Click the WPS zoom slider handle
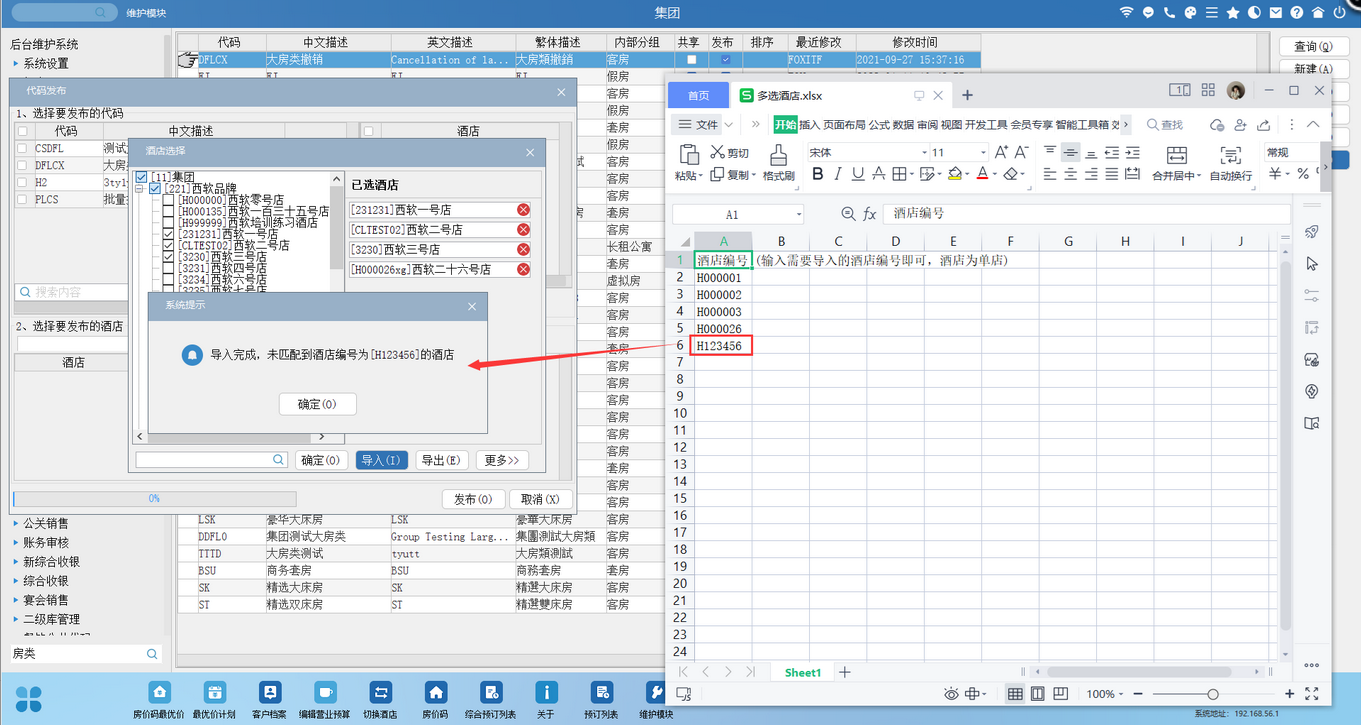Screen dimensions: 1361x725 1212,694
